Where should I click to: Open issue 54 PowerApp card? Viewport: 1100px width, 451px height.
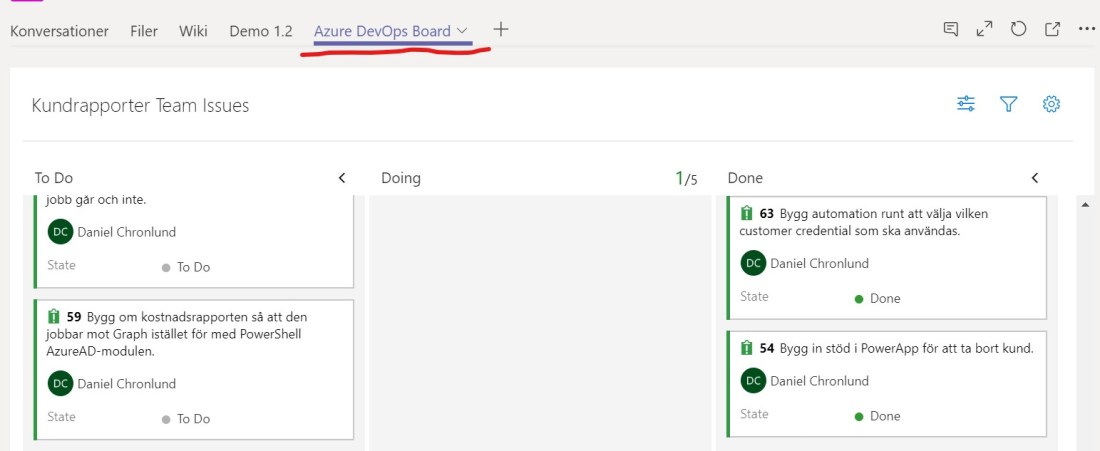pyautogui.click(x=895, y=348)
